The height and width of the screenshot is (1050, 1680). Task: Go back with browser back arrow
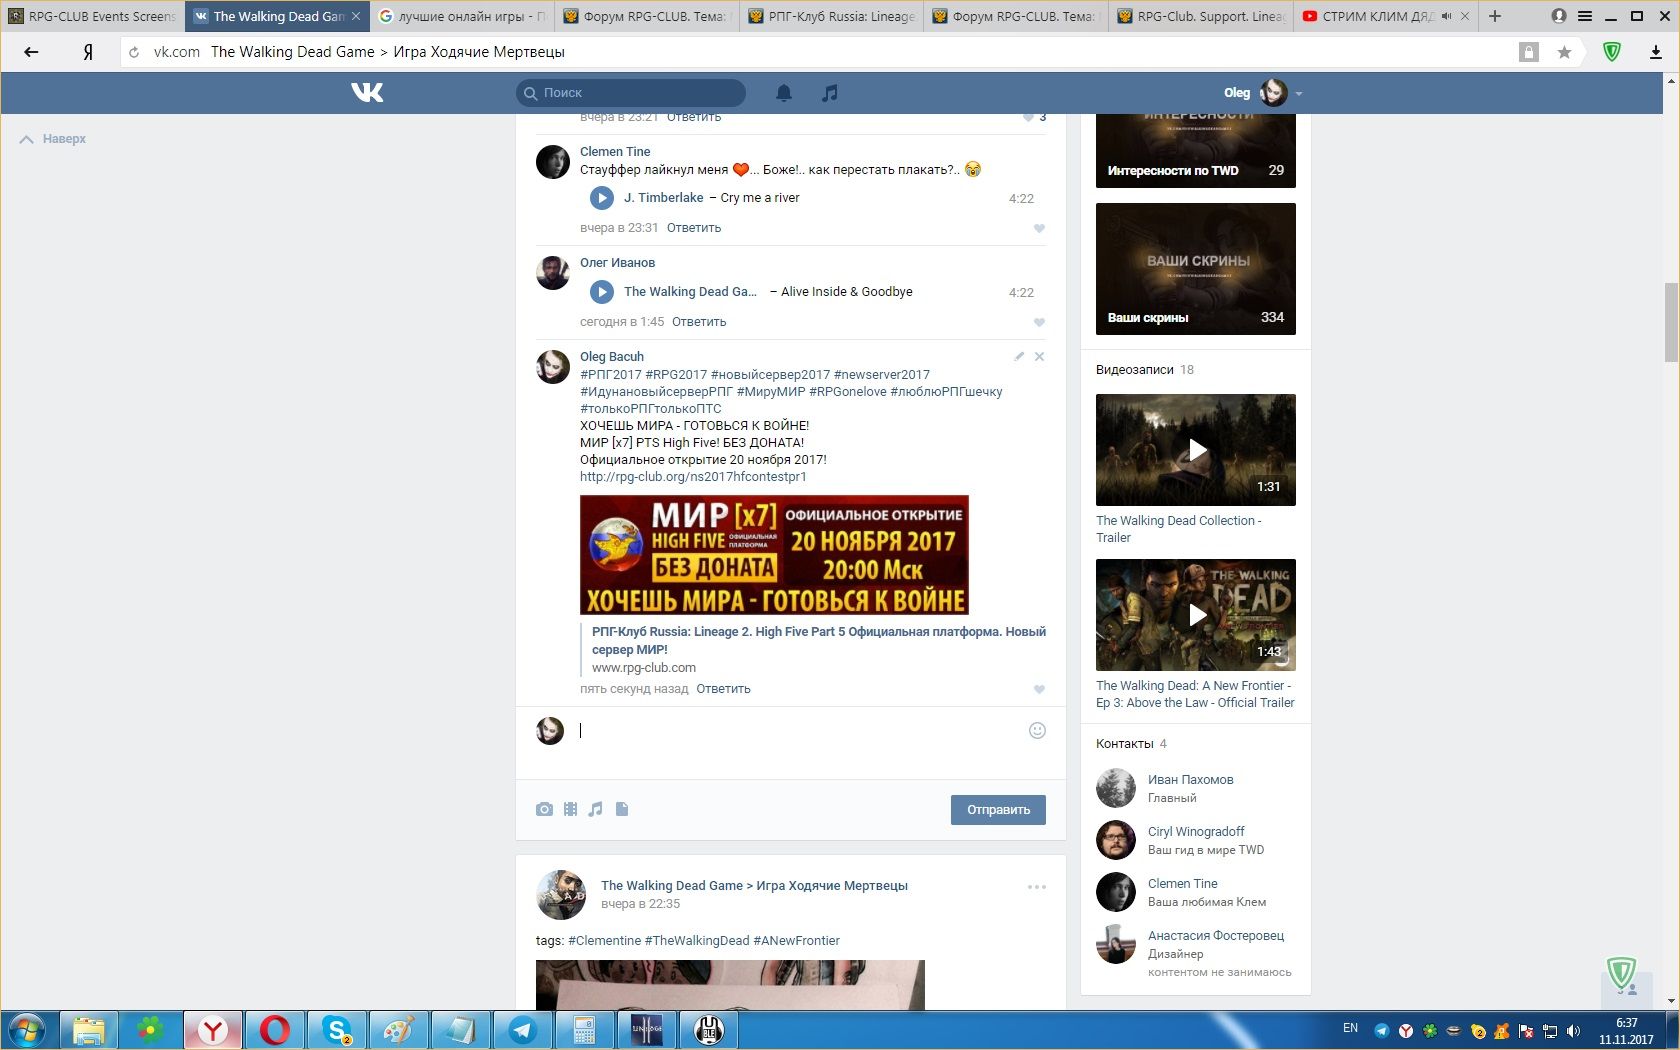pos(31,52)
